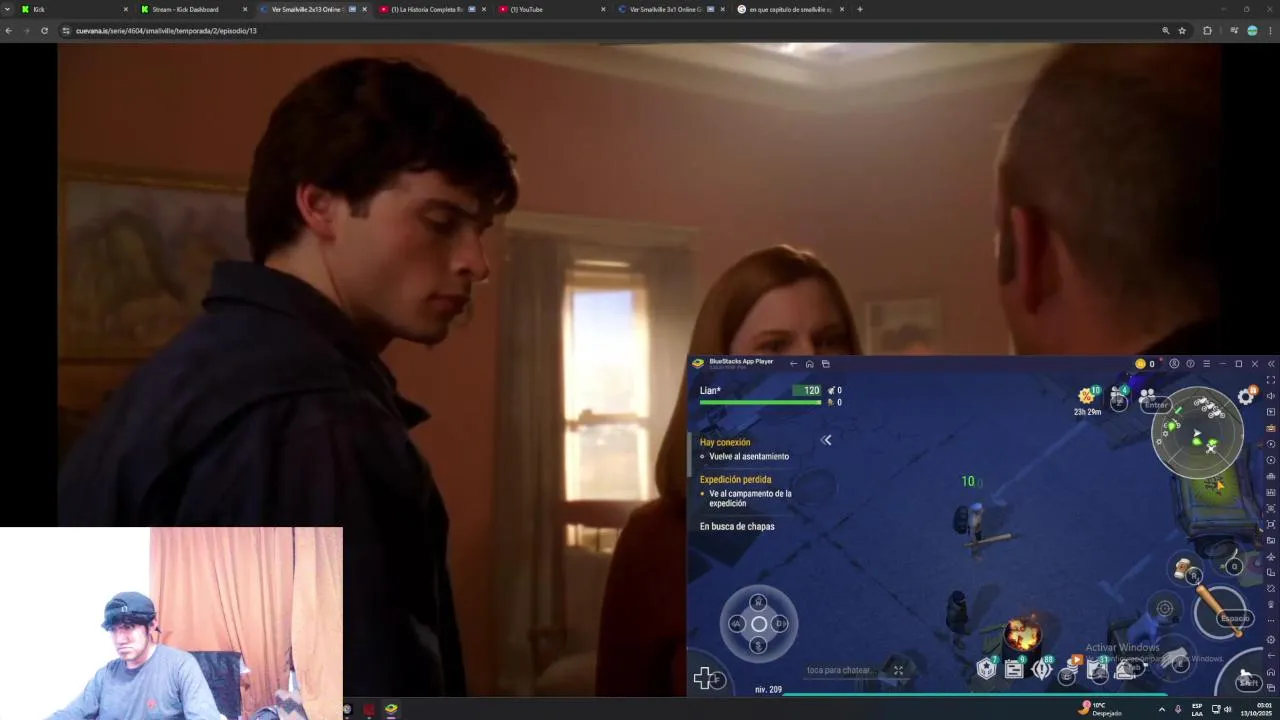This screenshot has width=1280, height=720.
Task: Toggle BlueStacks fullscreen sidebar icon
Action: pyautogui.click(x=1271, y=380)
